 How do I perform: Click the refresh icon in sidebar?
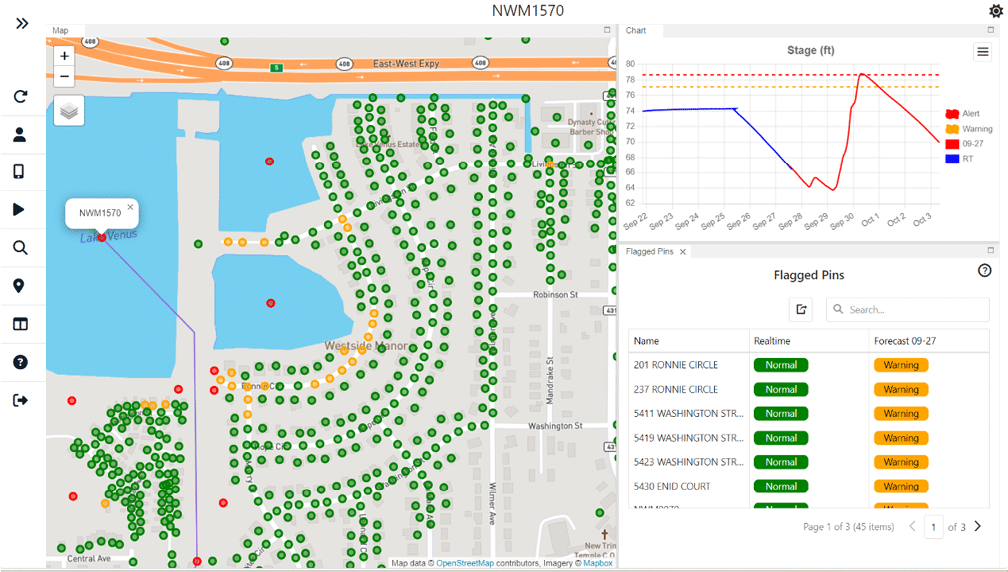(21, 96)
